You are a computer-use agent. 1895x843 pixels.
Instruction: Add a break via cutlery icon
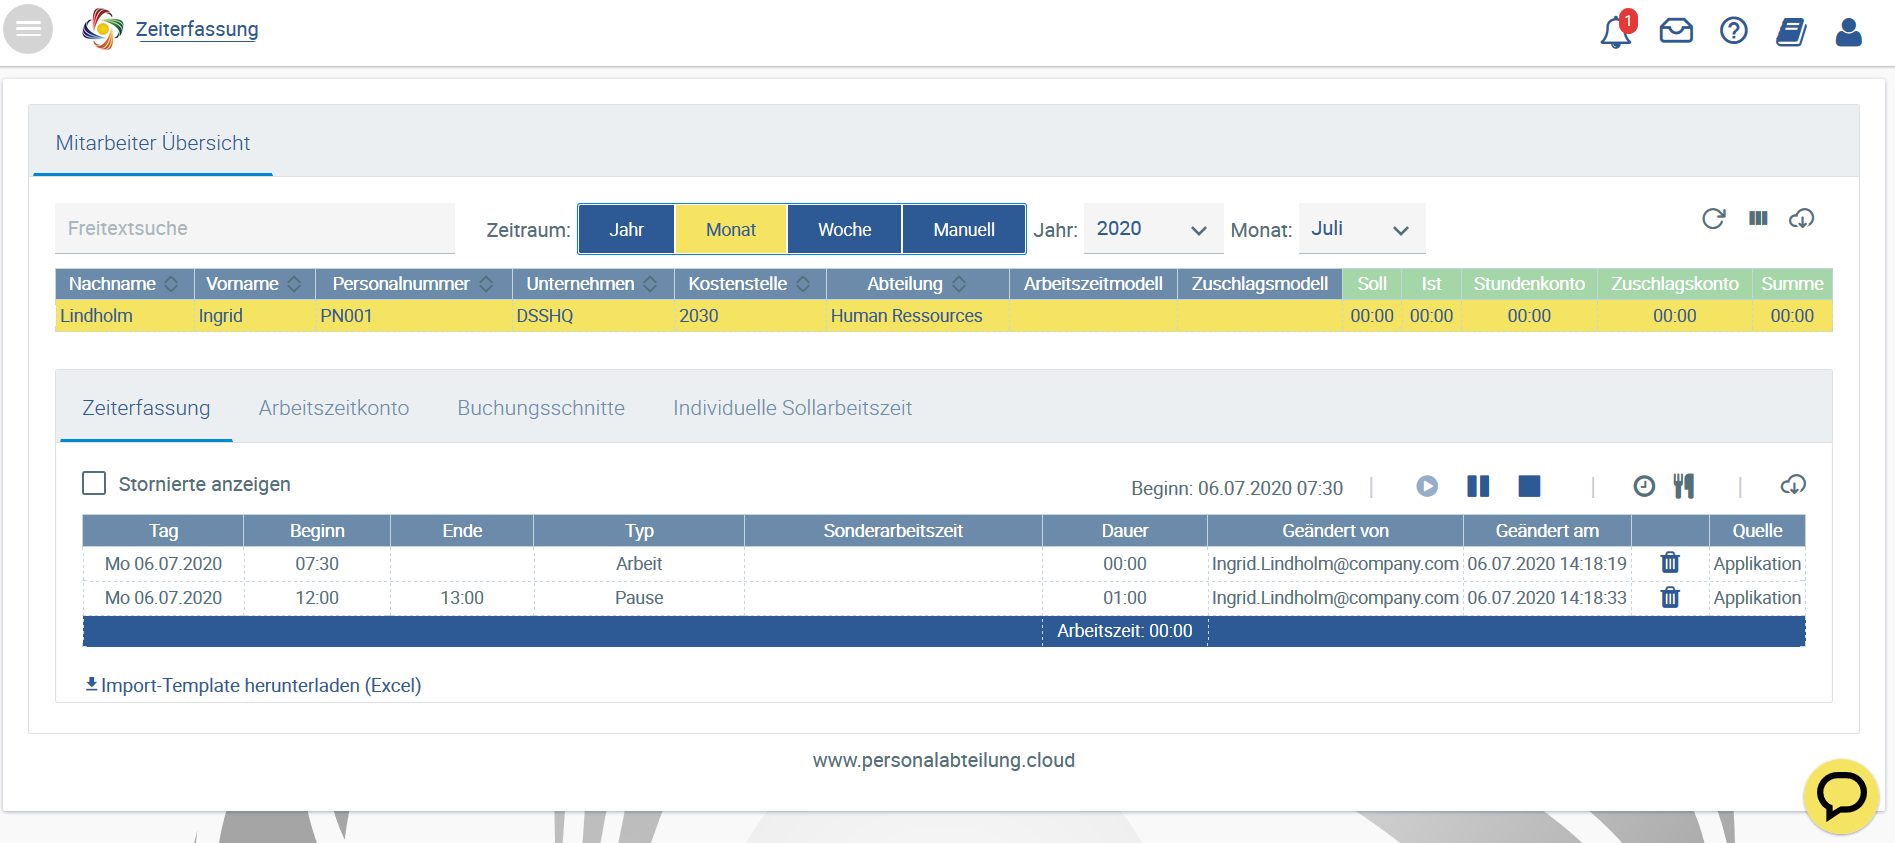pyautogui.click(x=1684, y=486)
